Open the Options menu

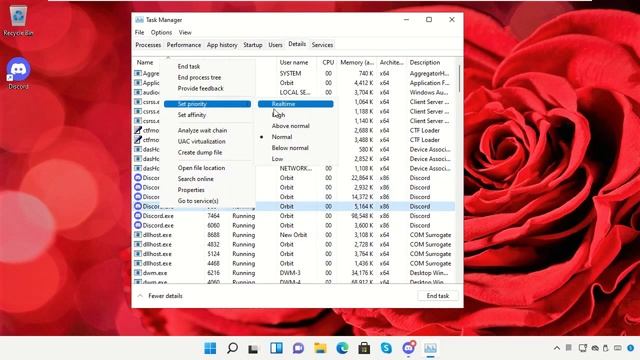tap(161, 32)
